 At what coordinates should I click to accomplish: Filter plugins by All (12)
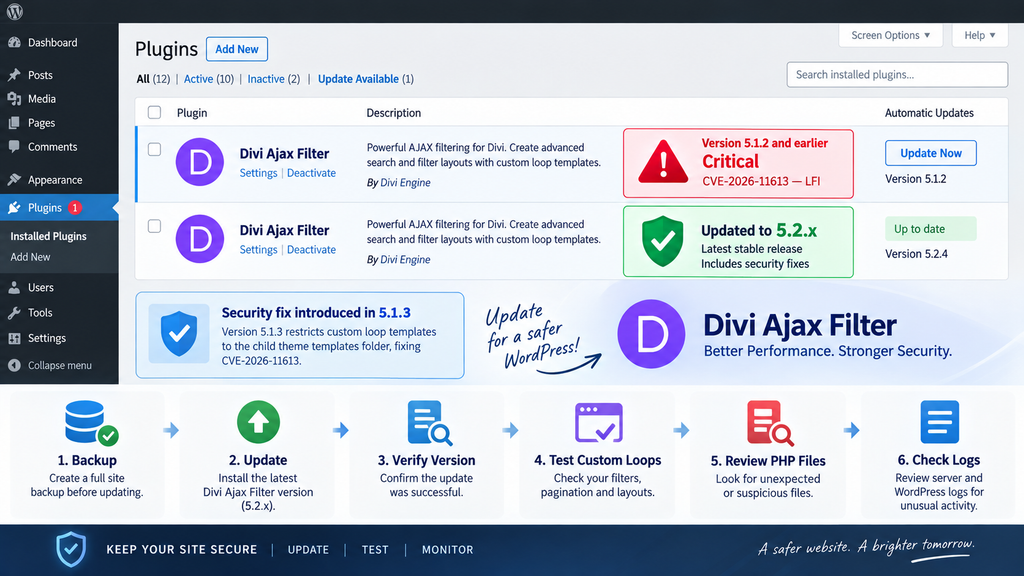point(153,79)
